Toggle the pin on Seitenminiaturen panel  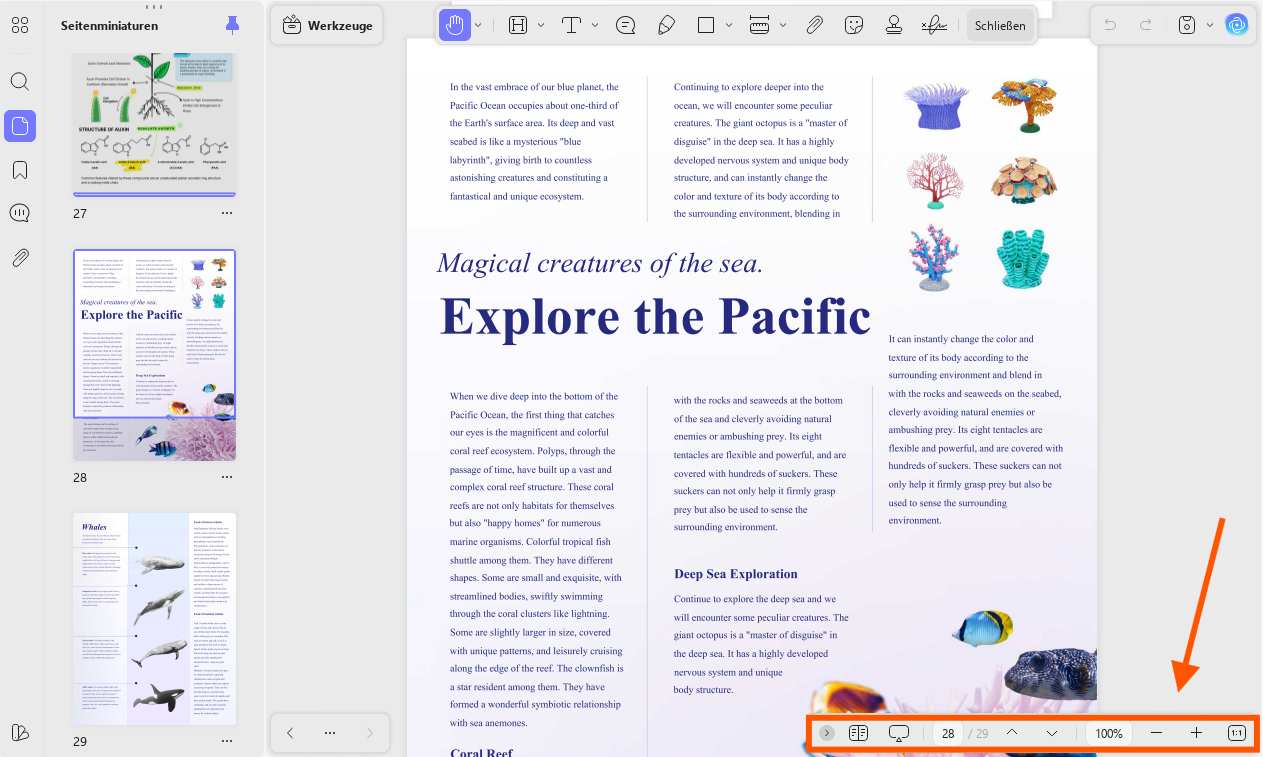(233, 25)
